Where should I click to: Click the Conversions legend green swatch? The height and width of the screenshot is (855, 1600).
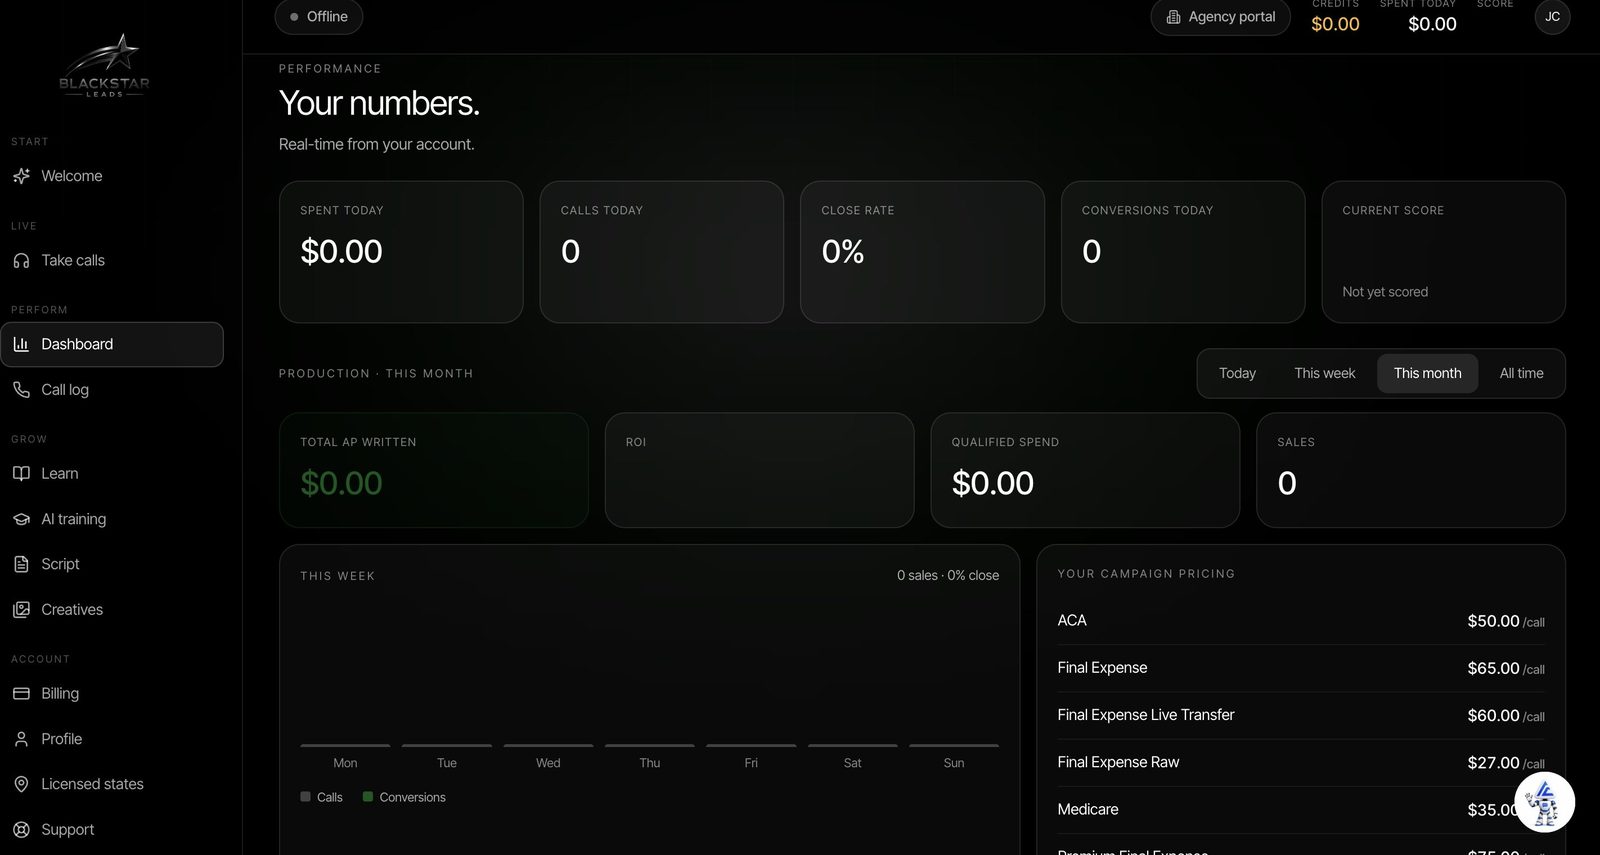368,797
